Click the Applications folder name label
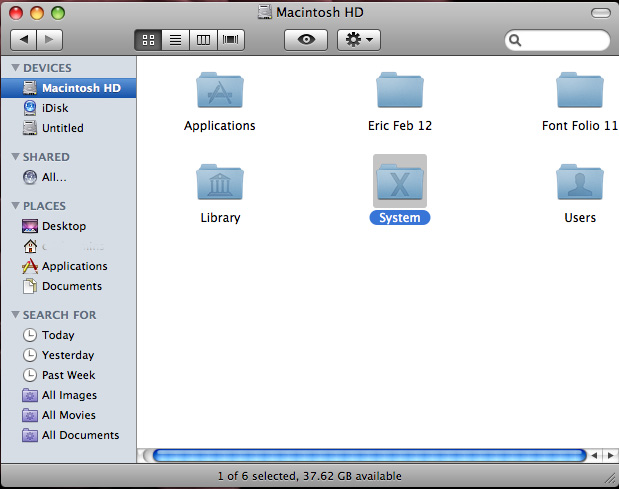Image resolution: width=619 pixels, height=489 pixels. (x=220, y=126)
